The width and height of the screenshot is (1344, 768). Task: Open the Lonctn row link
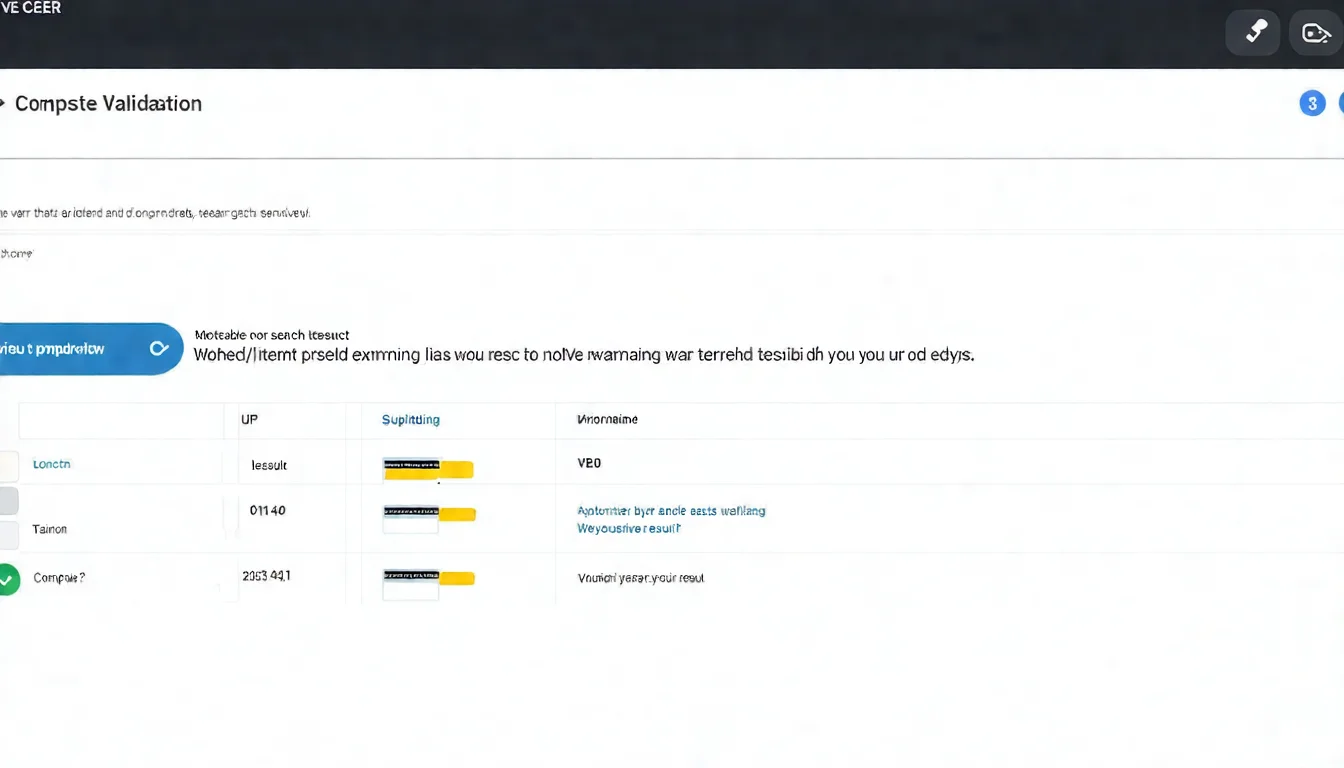(x=52, y=464)
